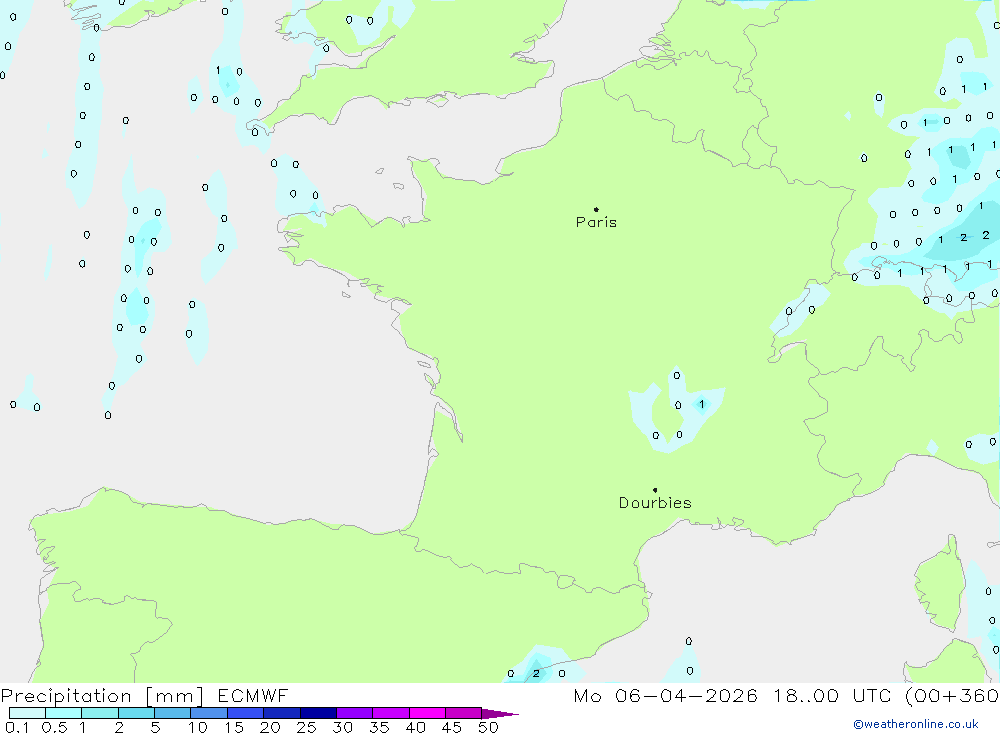Click the forecast date 06-04-2026 text
Screen dimensions: 1000x733
[686, 696]
